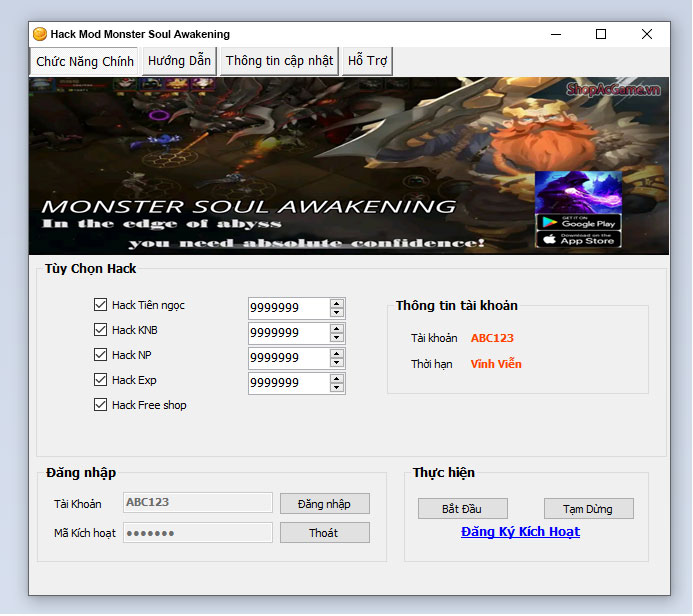The width and height of the screenshot is (693, 616).
Task: Decrease the Hack Tiên ngọc value with the down arrow
Action: click(x=337, y=313)
